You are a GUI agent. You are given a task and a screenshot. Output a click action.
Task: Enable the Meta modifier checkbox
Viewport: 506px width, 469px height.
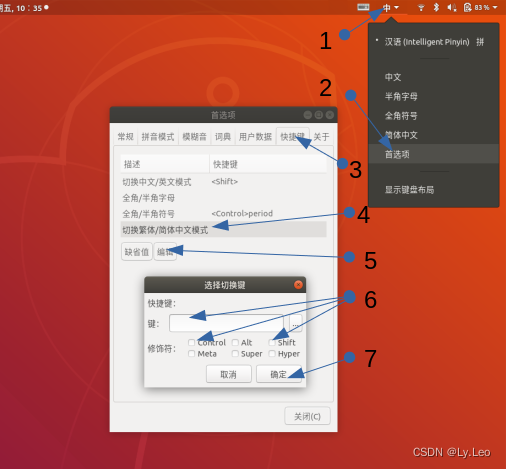(x=191, y=354)
